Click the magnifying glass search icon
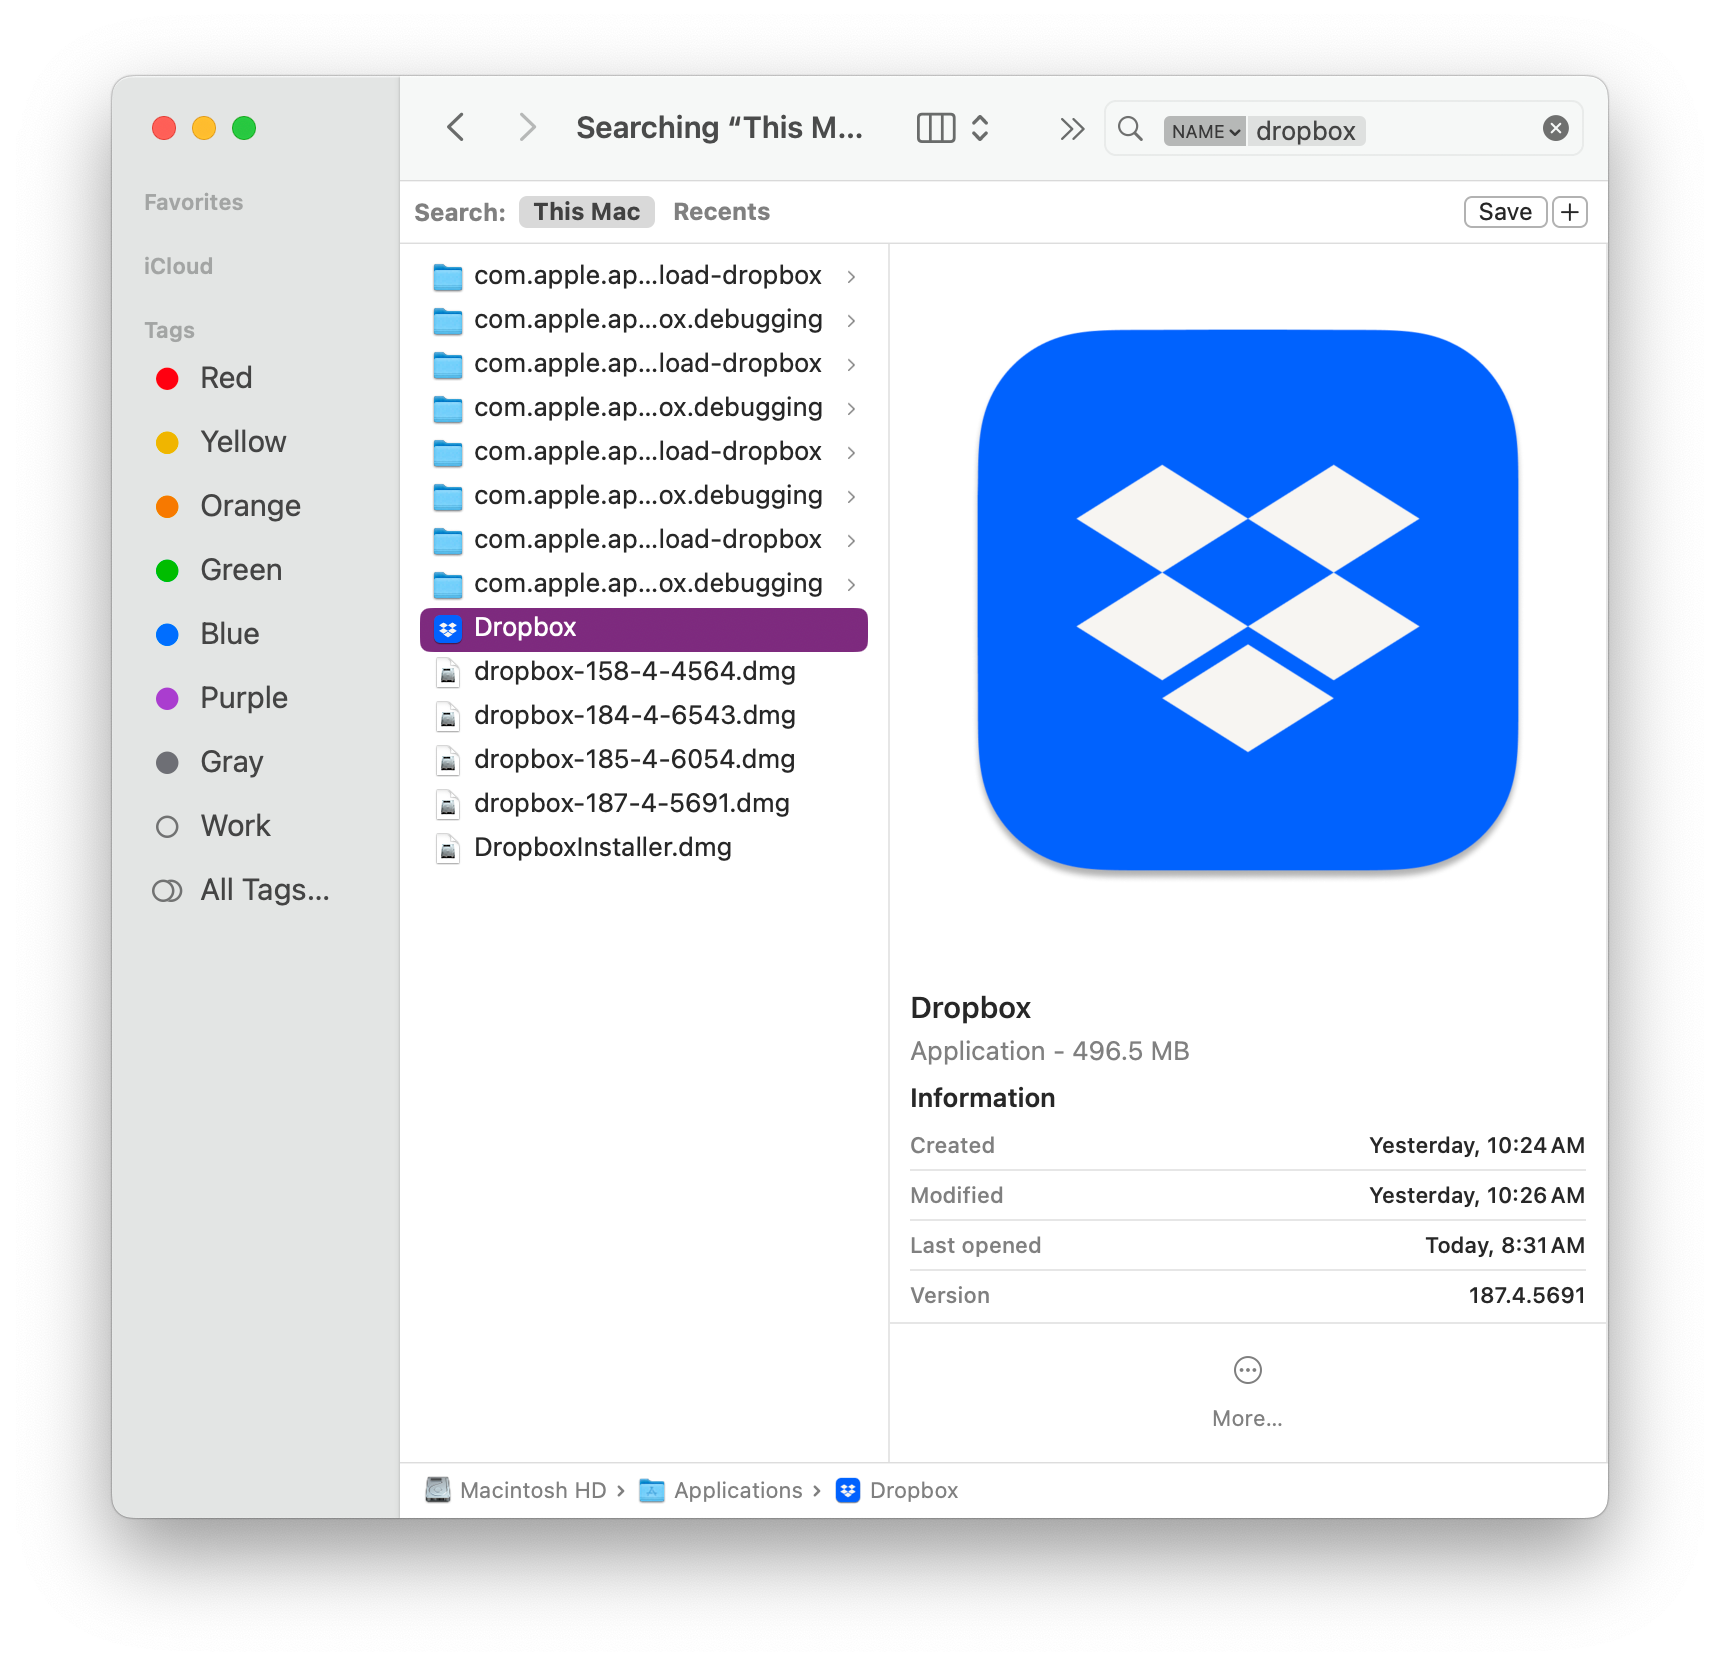Viewport: 1720px width, 1666px height. pos(1130,129)
